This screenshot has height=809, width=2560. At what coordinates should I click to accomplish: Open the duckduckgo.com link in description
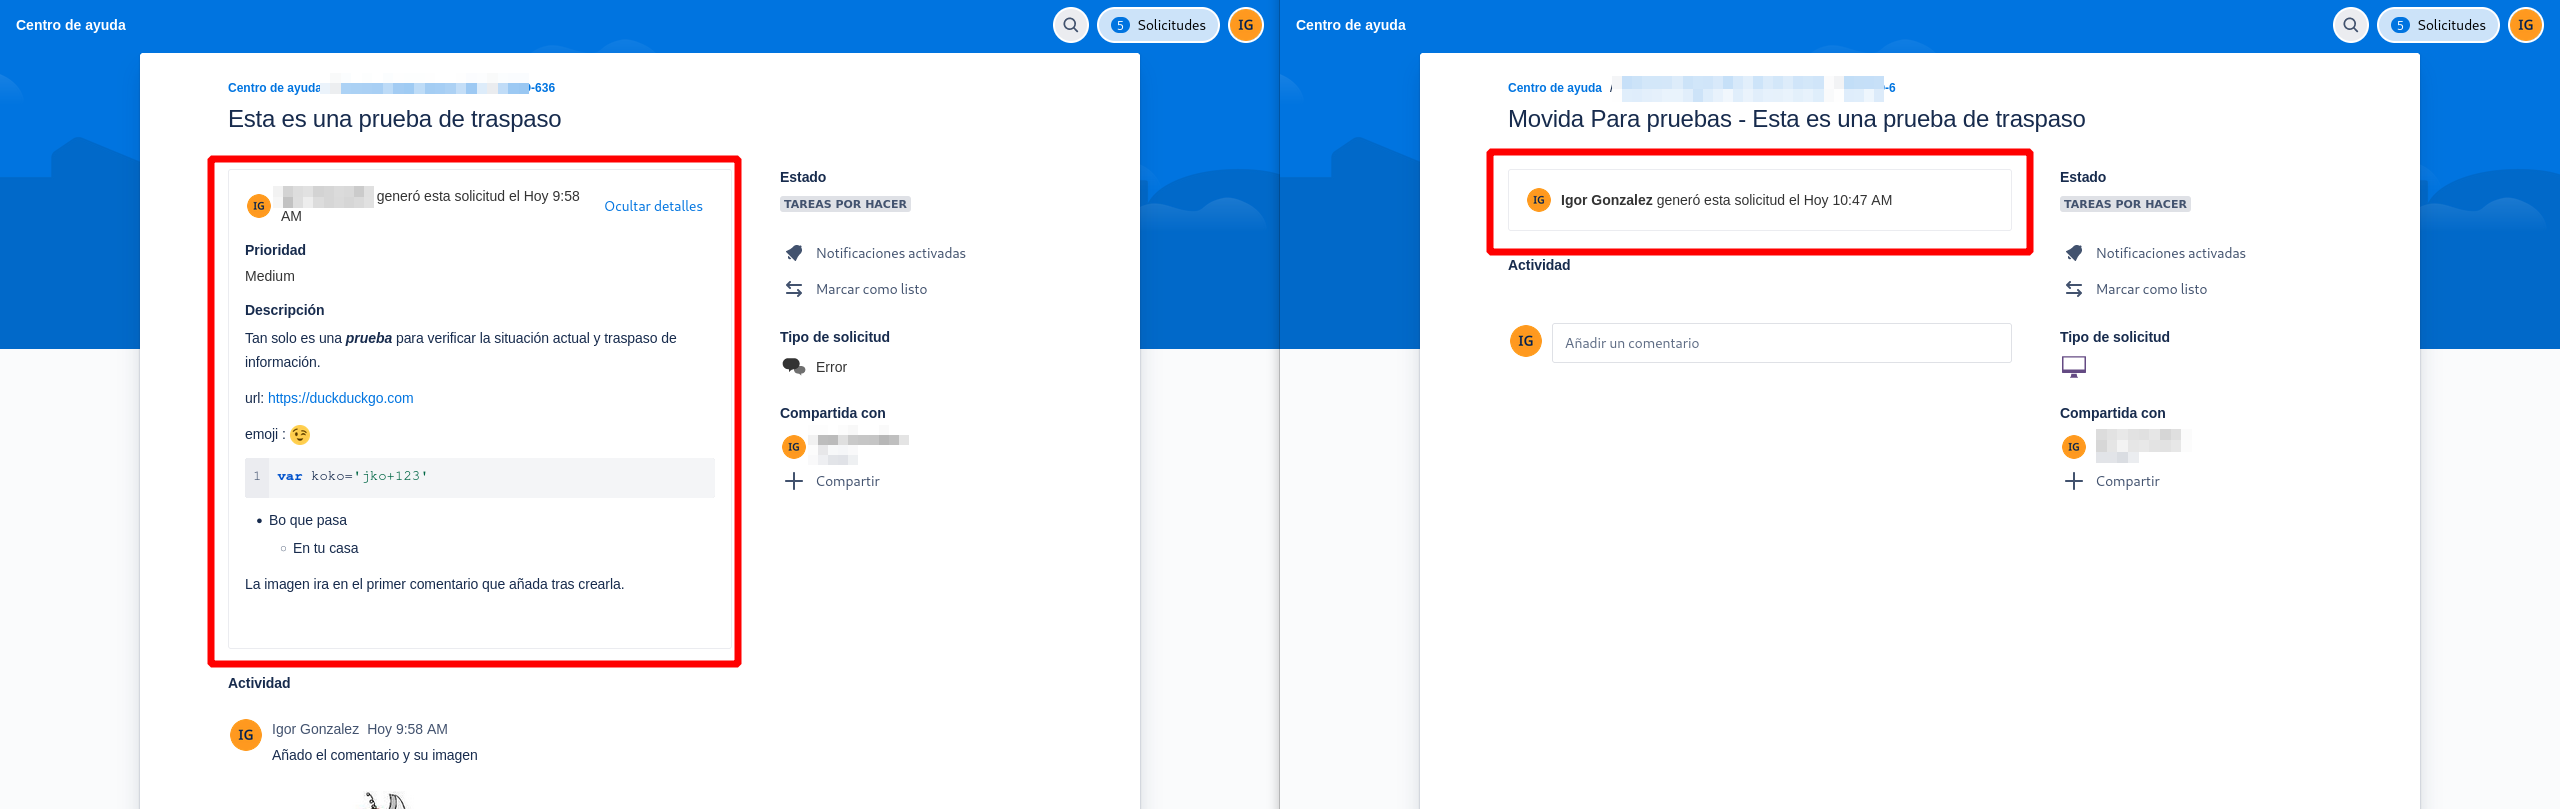click(x=340, y=398)
